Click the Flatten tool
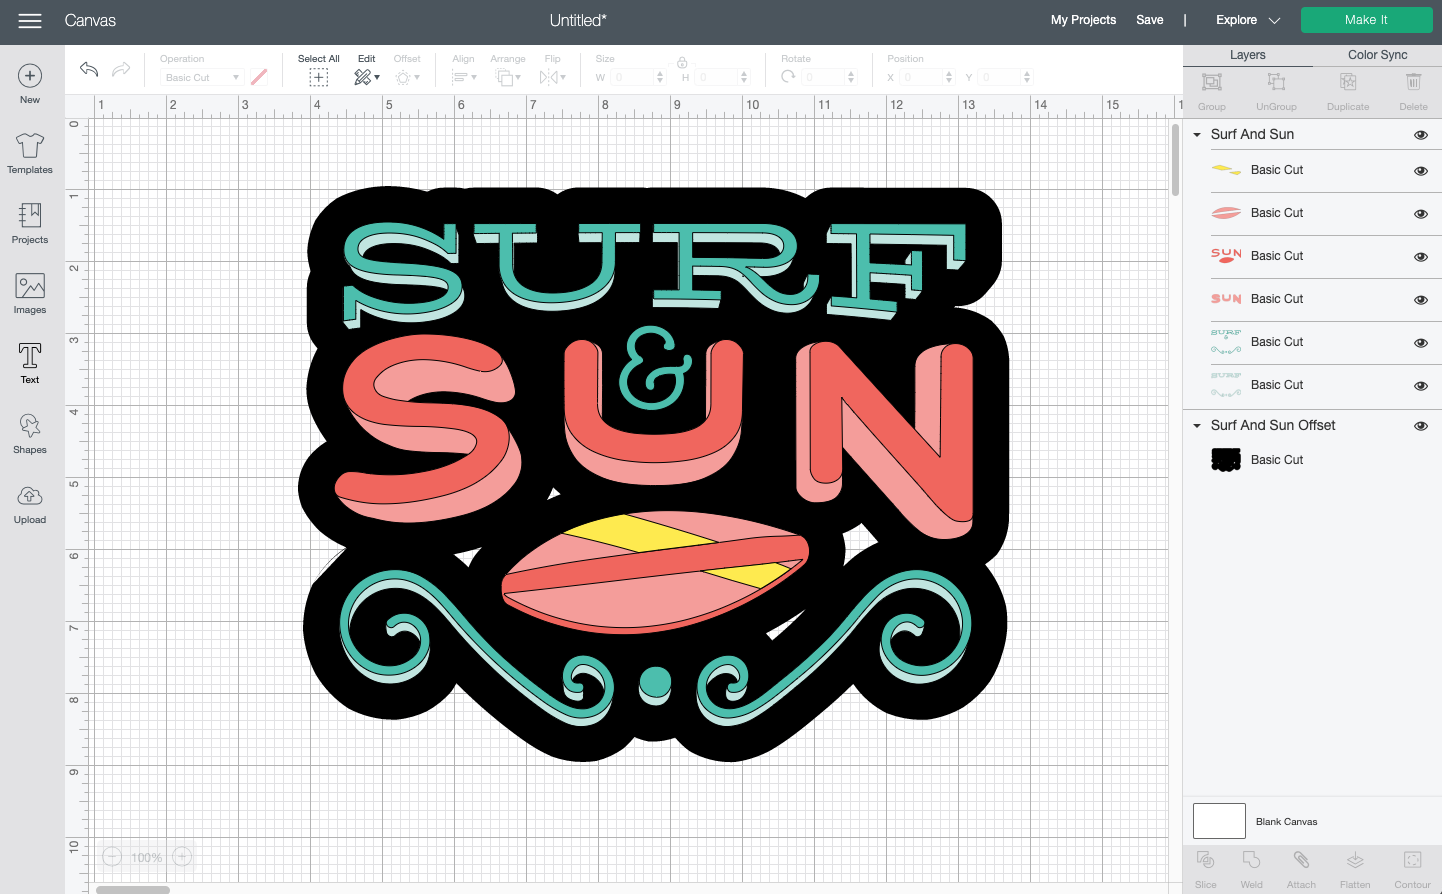 (x=1355, y=869)
